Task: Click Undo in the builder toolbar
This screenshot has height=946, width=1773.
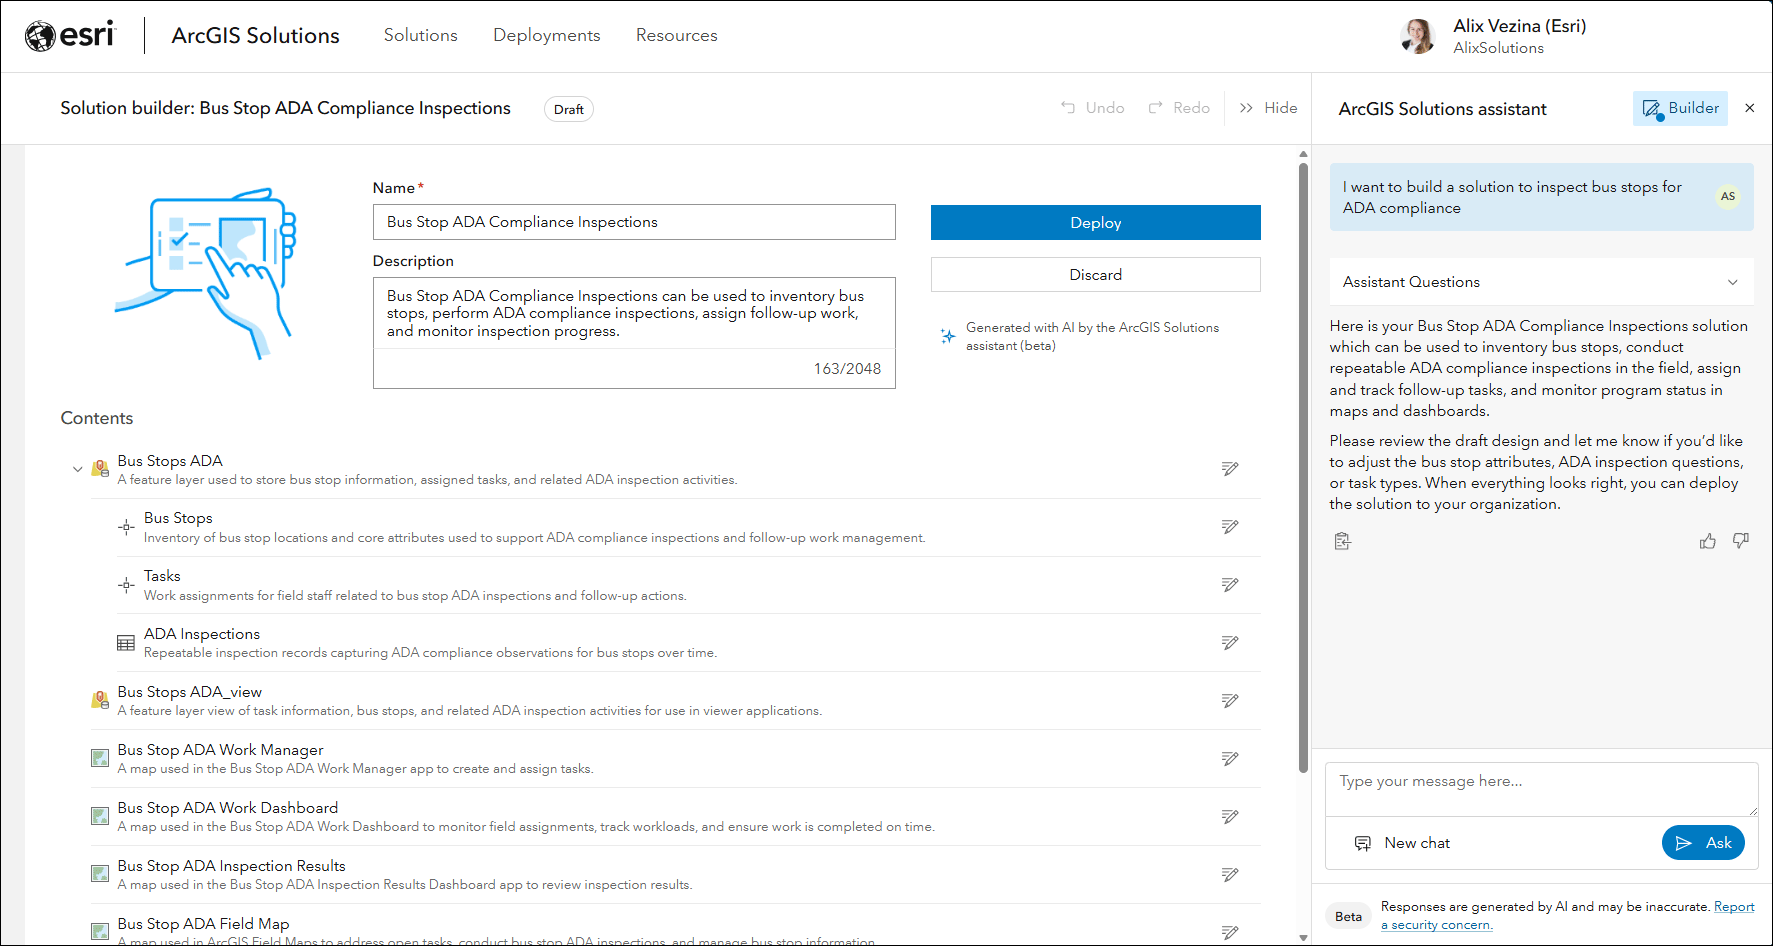Action: (x=1093, y=108)
